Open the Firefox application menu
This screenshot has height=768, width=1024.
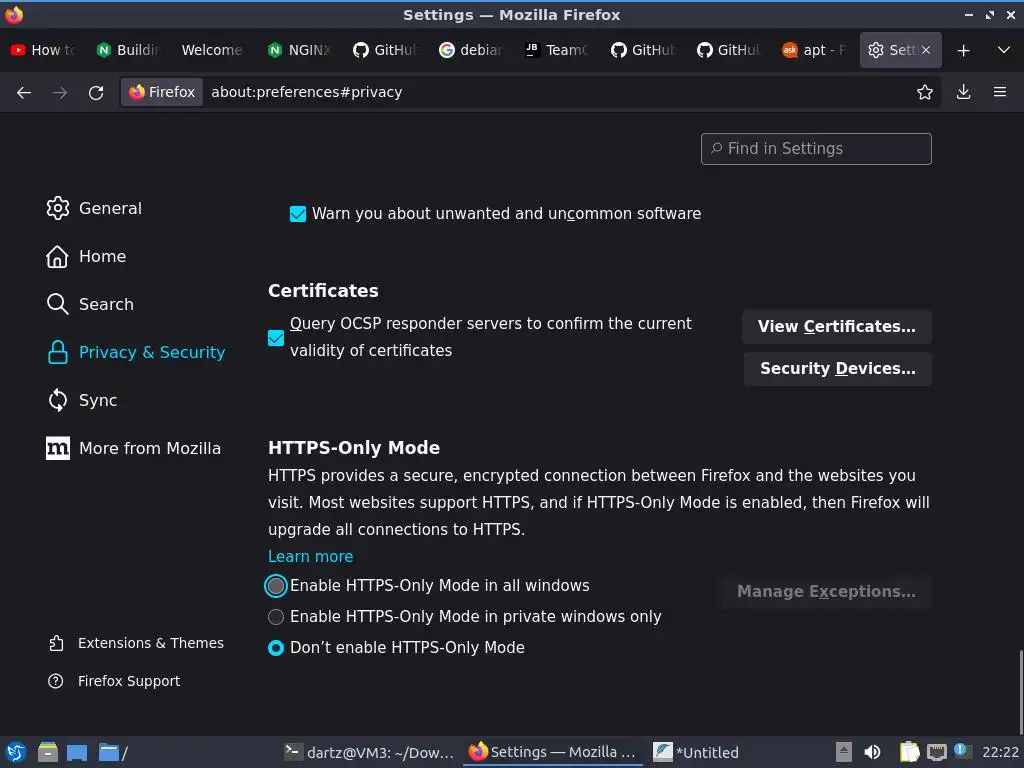click(x=999, y=92)
